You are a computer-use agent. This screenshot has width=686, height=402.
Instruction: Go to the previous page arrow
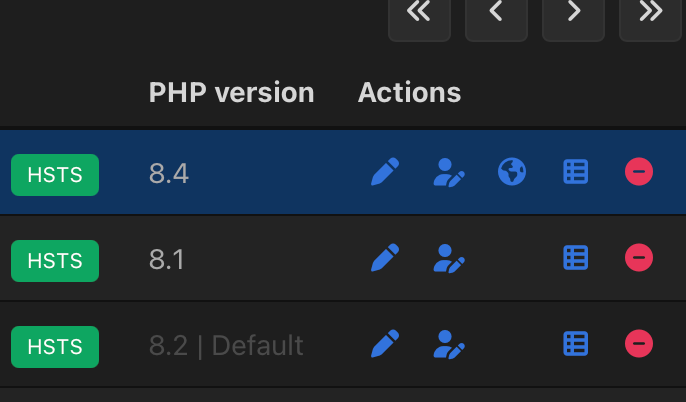point(496,14)
